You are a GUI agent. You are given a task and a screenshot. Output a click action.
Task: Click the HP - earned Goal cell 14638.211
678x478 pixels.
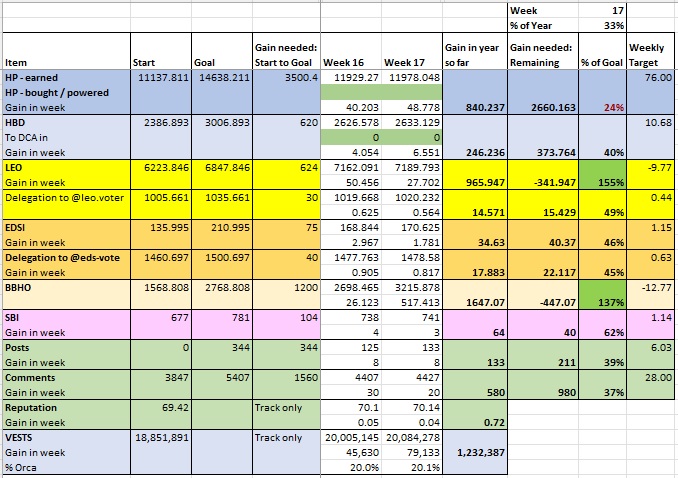tap(222, 77)
